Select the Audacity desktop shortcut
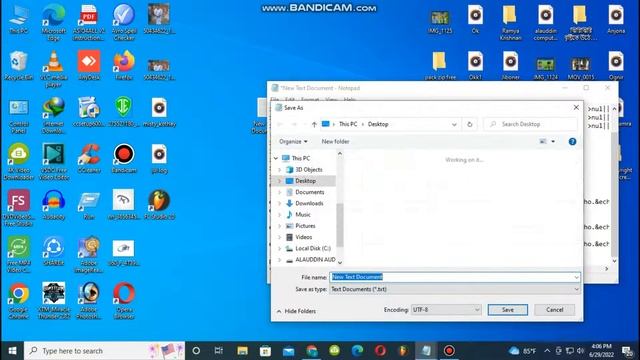This screenshot has height=360, width=640. click(53, 205)
